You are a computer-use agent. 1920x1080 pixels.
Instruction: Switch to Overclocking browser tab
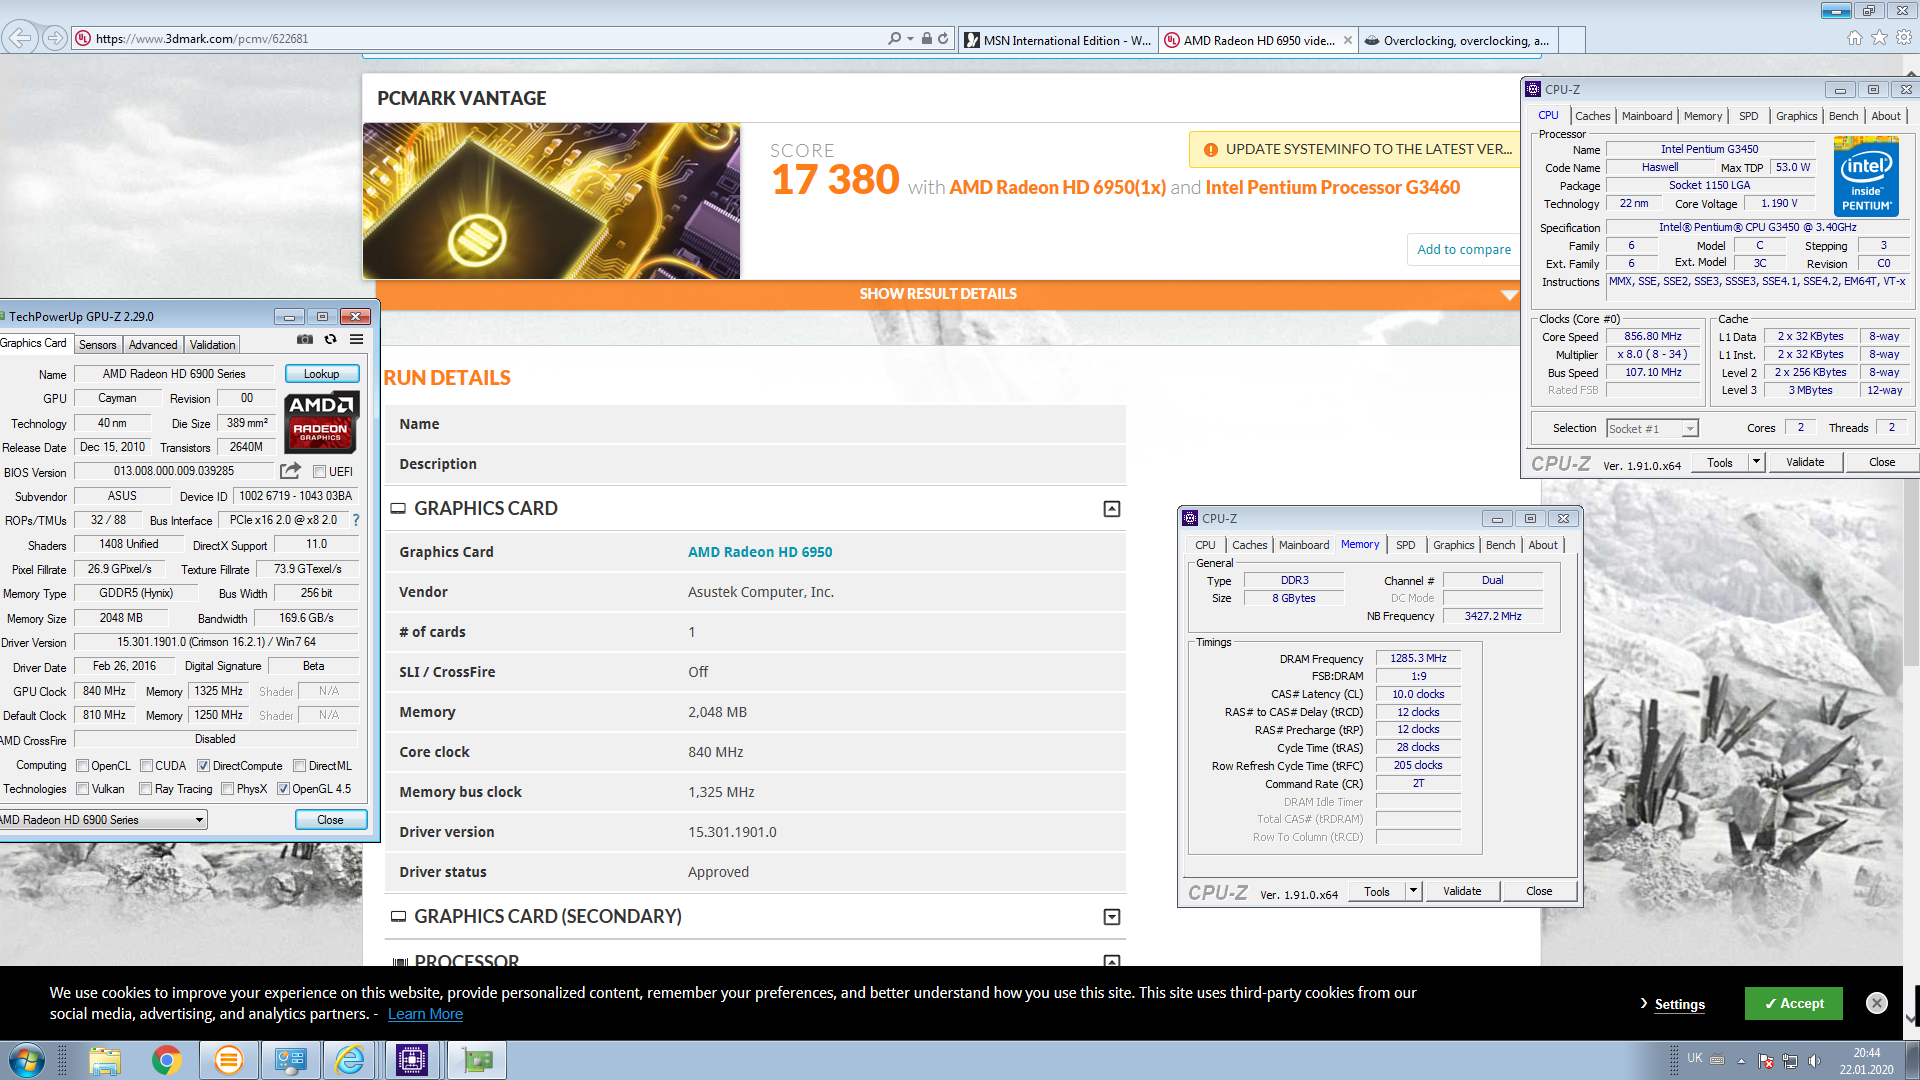1458,40
